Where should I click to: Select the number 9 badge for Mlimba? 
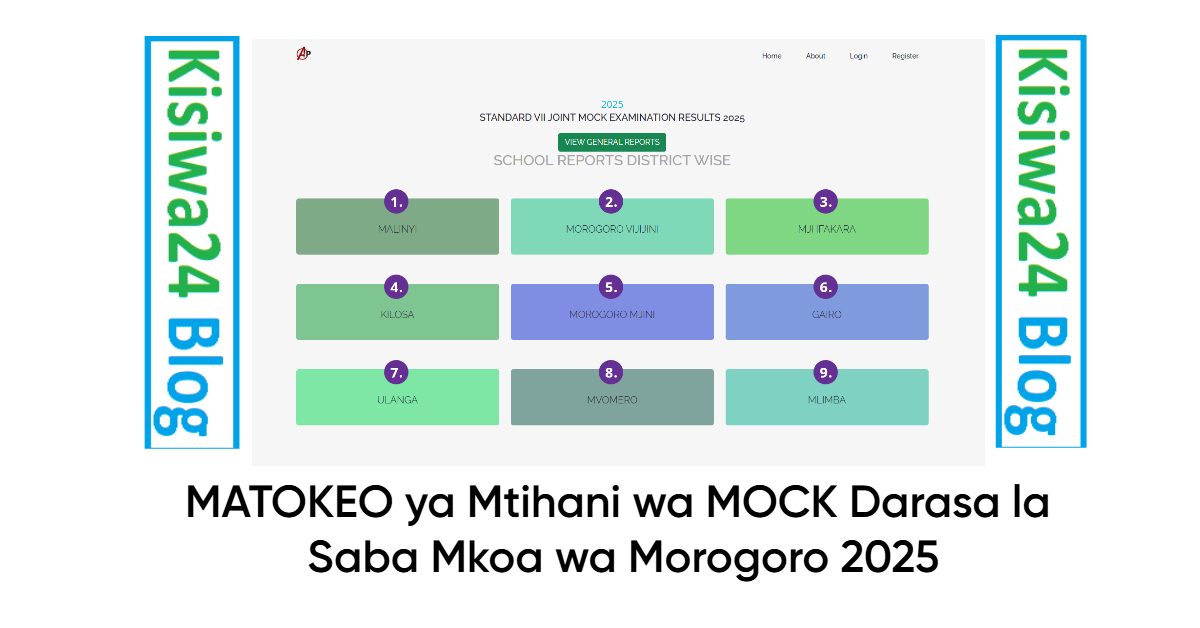(825, 372)
